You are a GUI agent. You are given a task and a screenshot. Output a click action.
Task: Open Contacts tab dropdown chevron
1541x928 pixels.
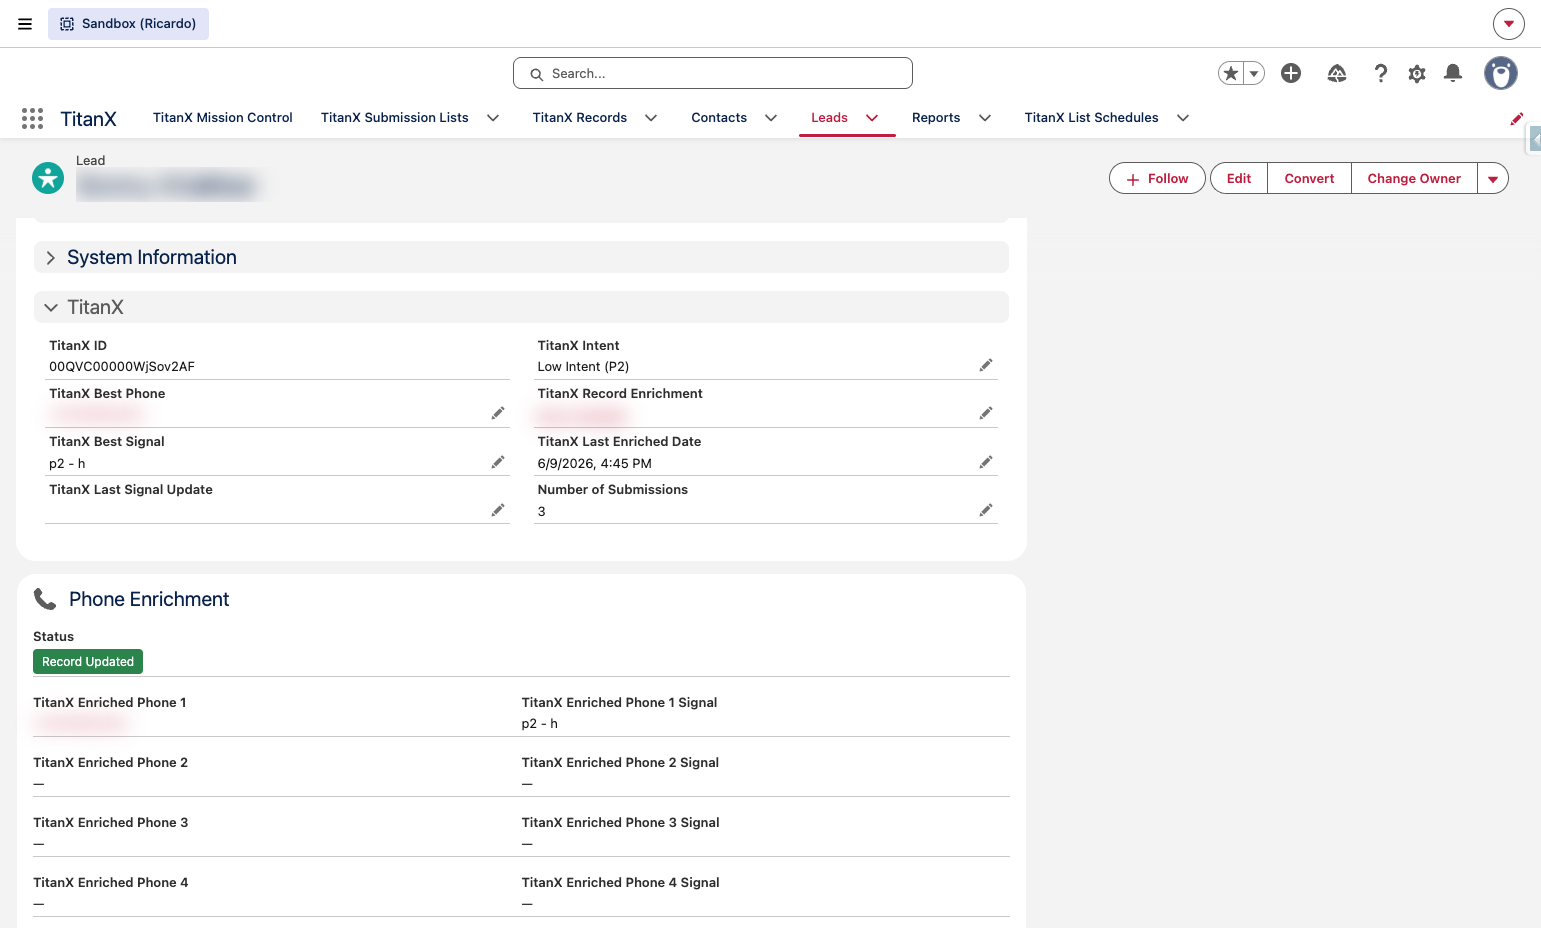click(x=771, y=118)
